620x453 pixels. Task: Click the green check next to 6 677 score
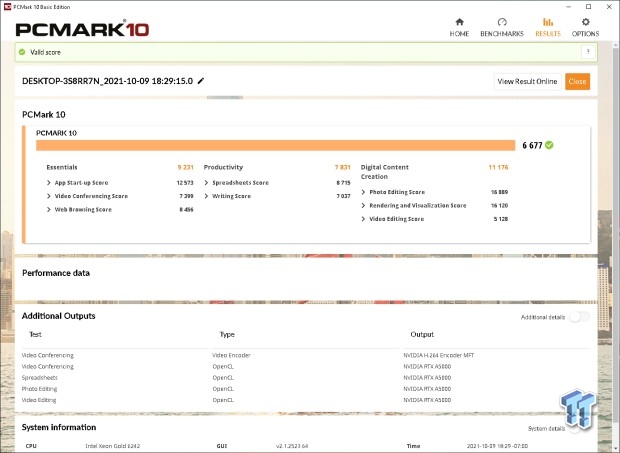[549, 145]
